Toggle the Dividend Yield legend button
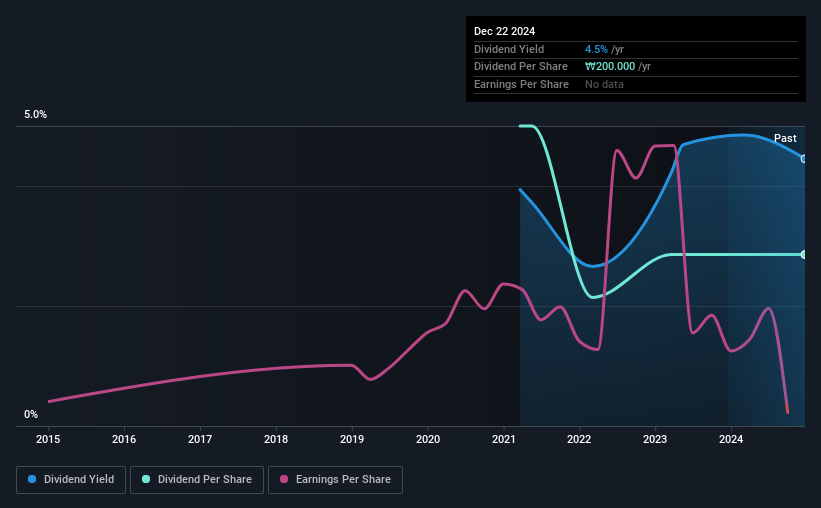Screen dimensions: 821x508 pyautogui.click(x=71, y=480)
